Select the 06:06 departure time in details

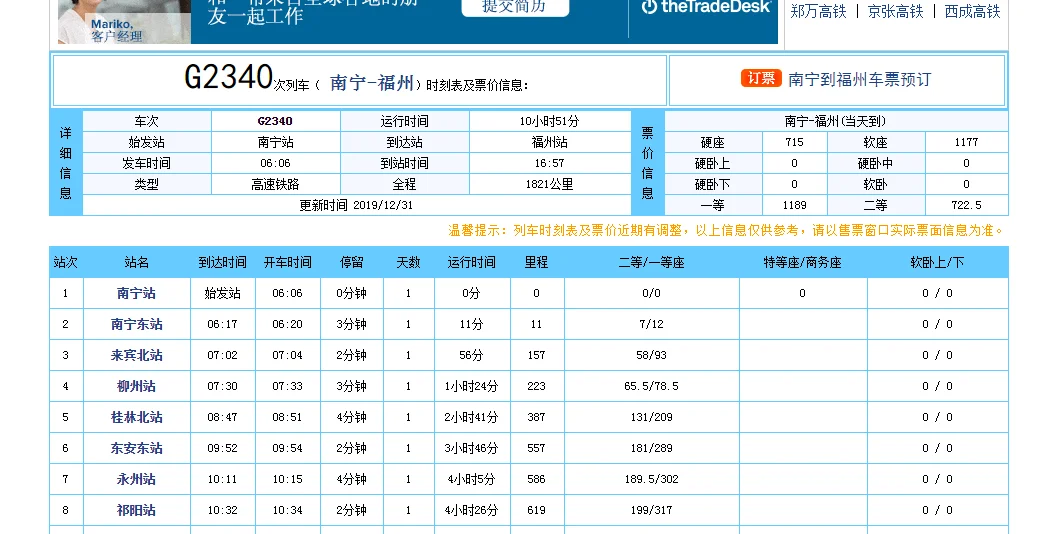[x=275, y=163]
